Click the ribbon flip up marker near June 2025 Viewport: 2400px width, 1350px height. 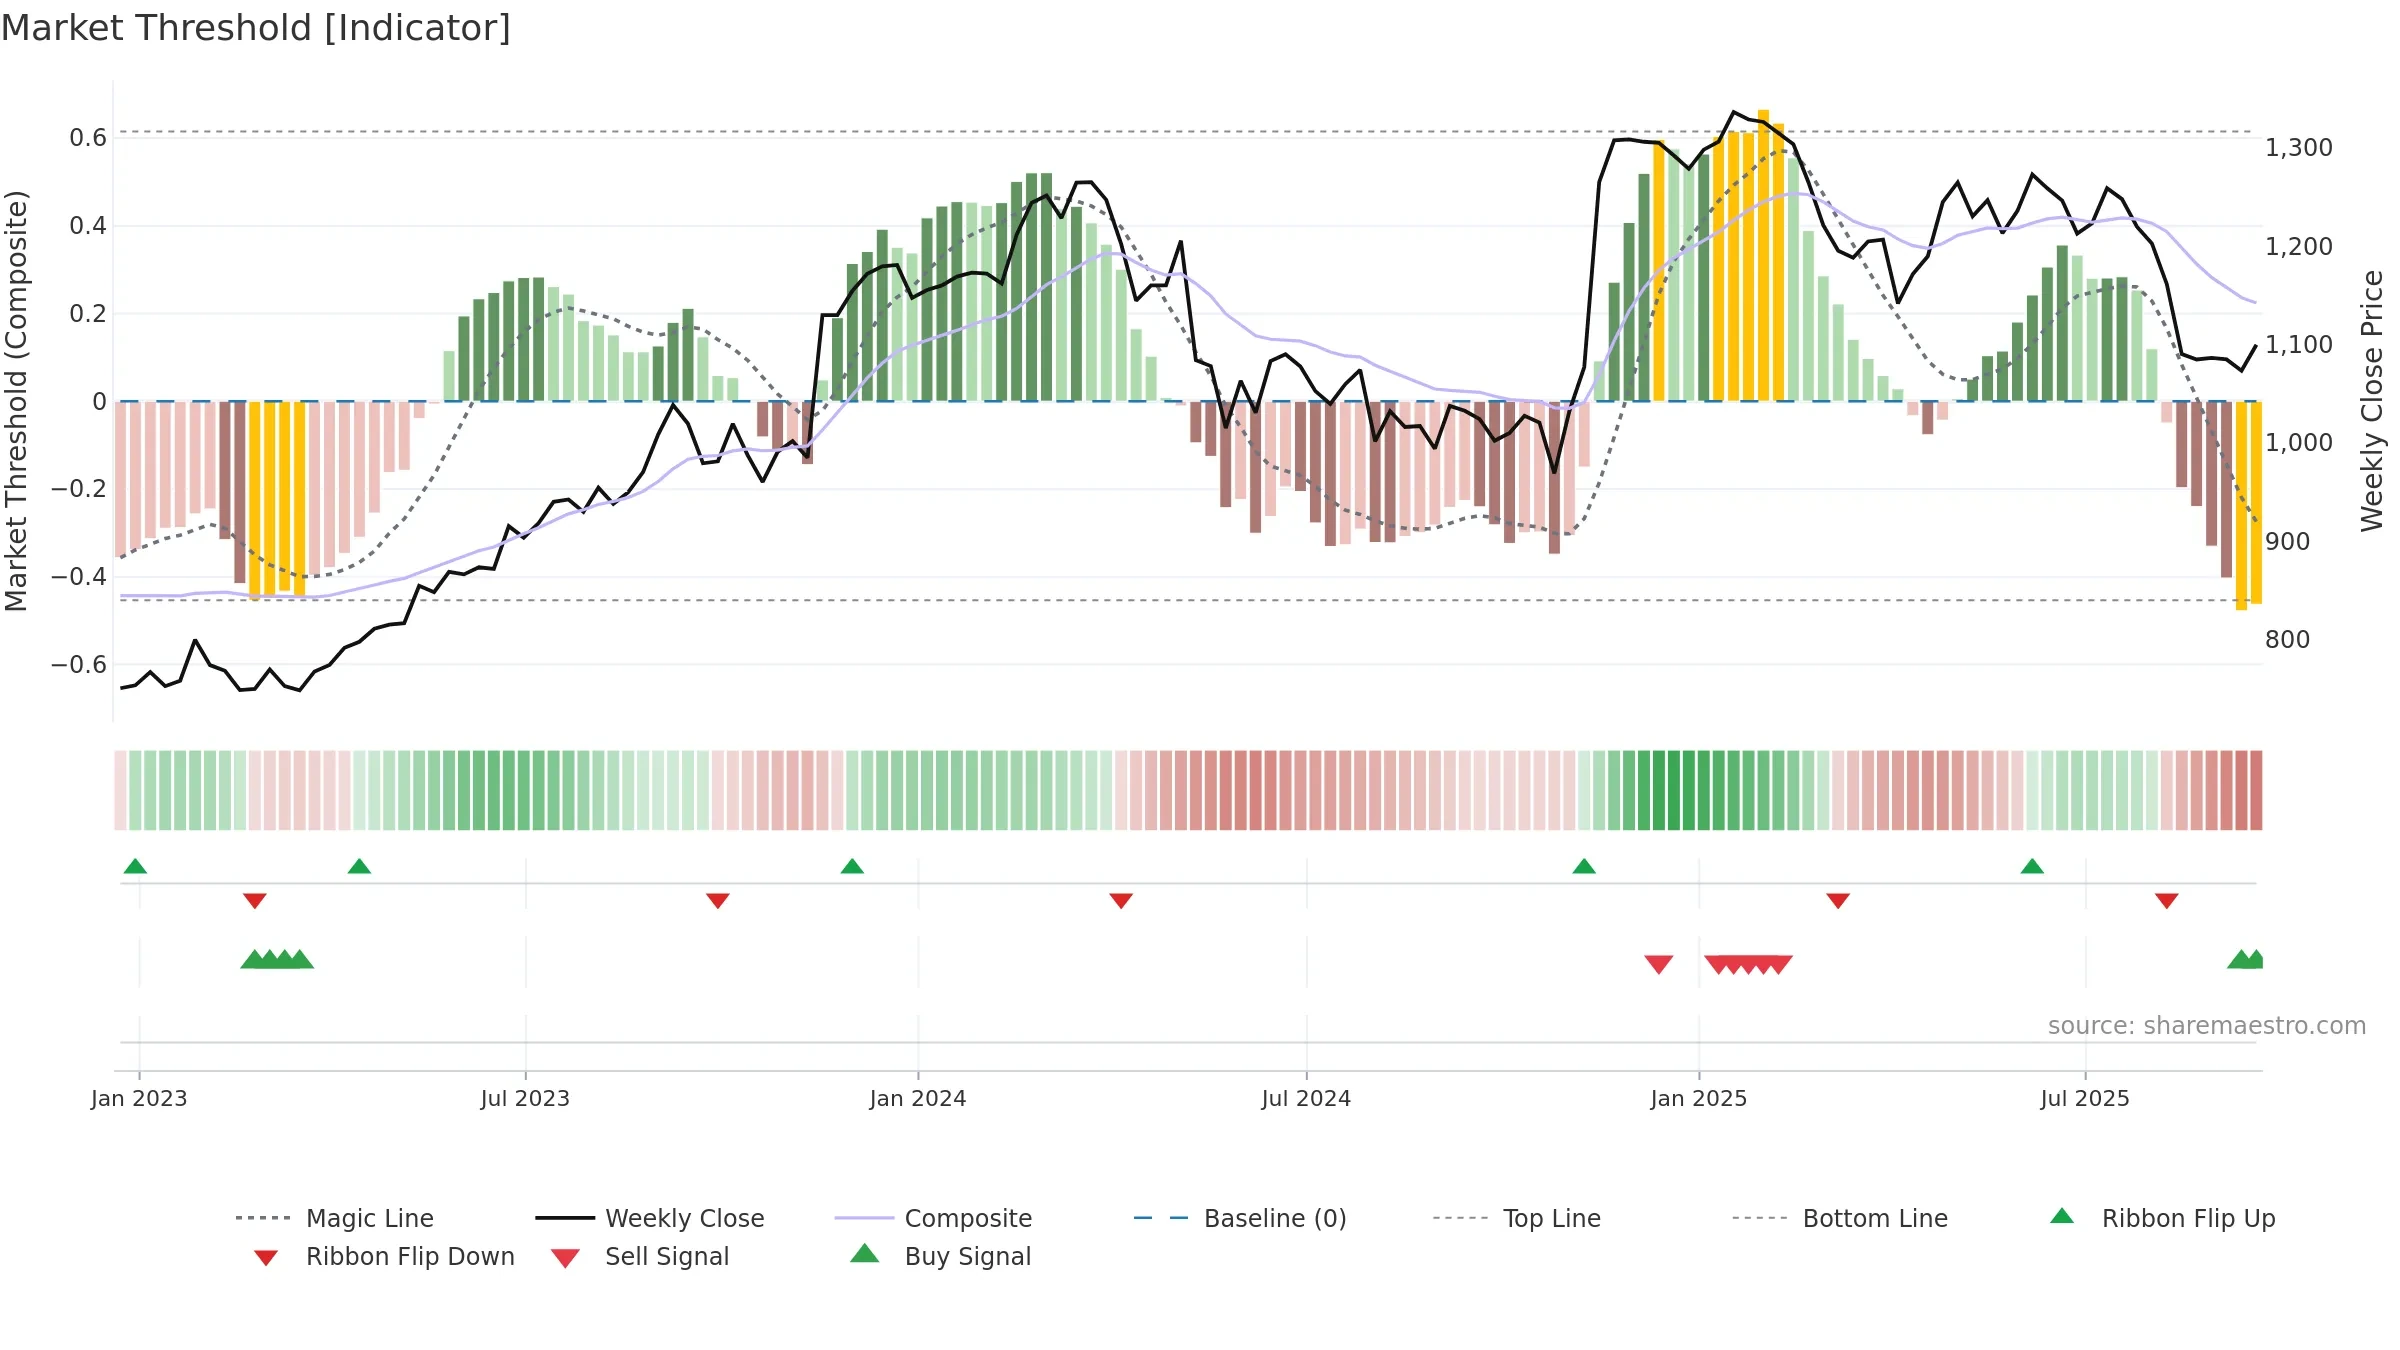(x=2032, y=866)
